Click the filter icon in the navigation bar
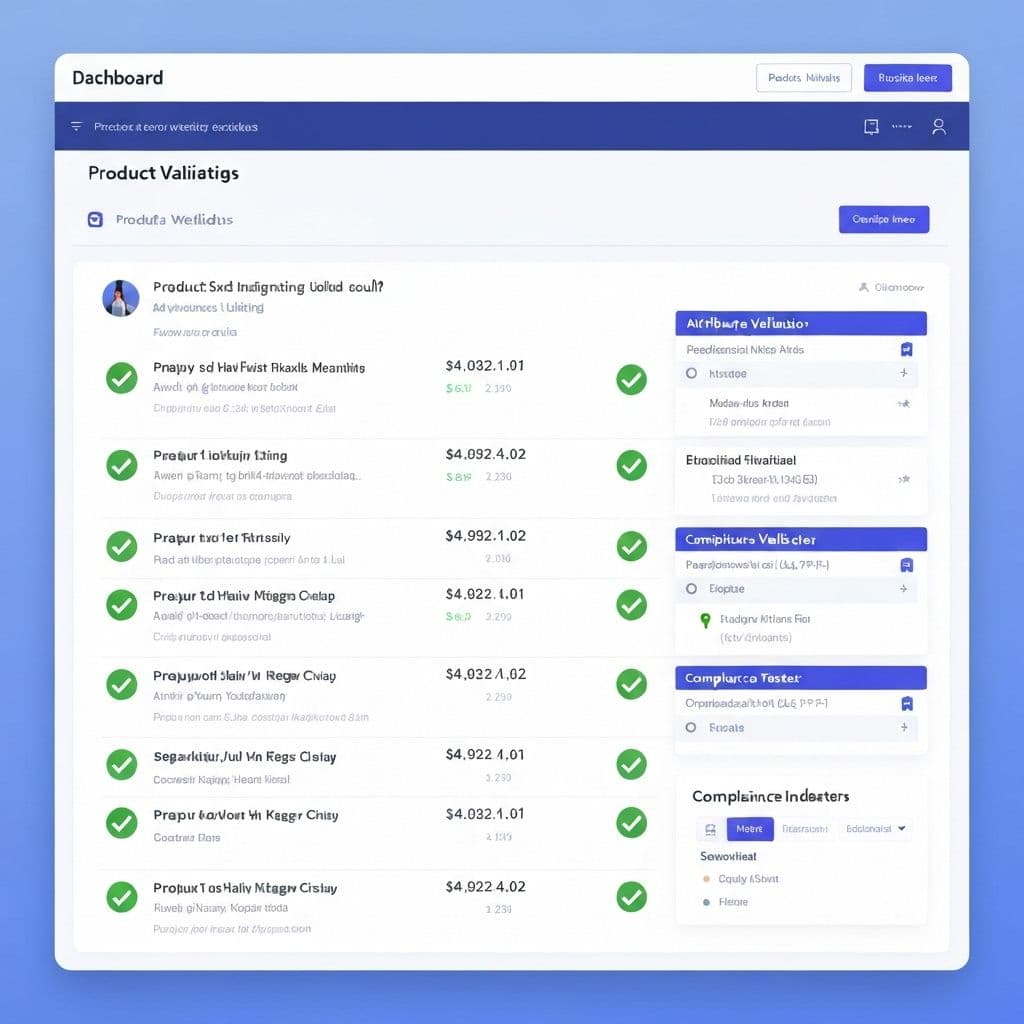1024x1024 pixels. click(76, 127)
